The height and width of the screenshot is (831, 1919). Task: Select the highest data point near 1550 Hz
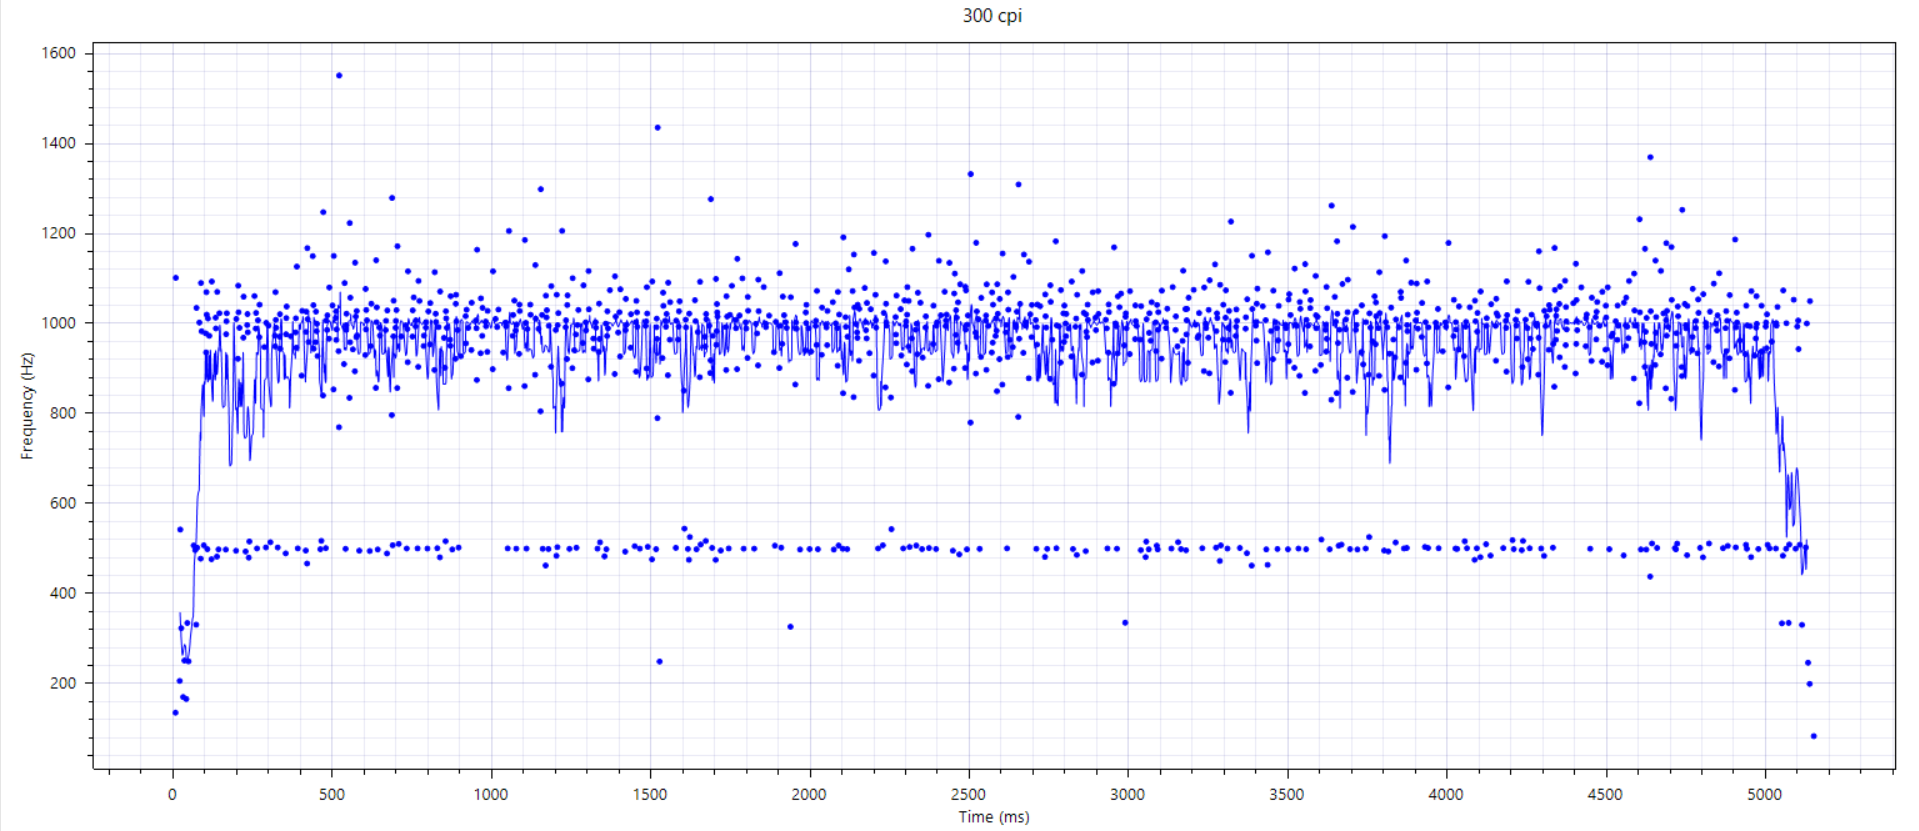[x=339, y=75]
